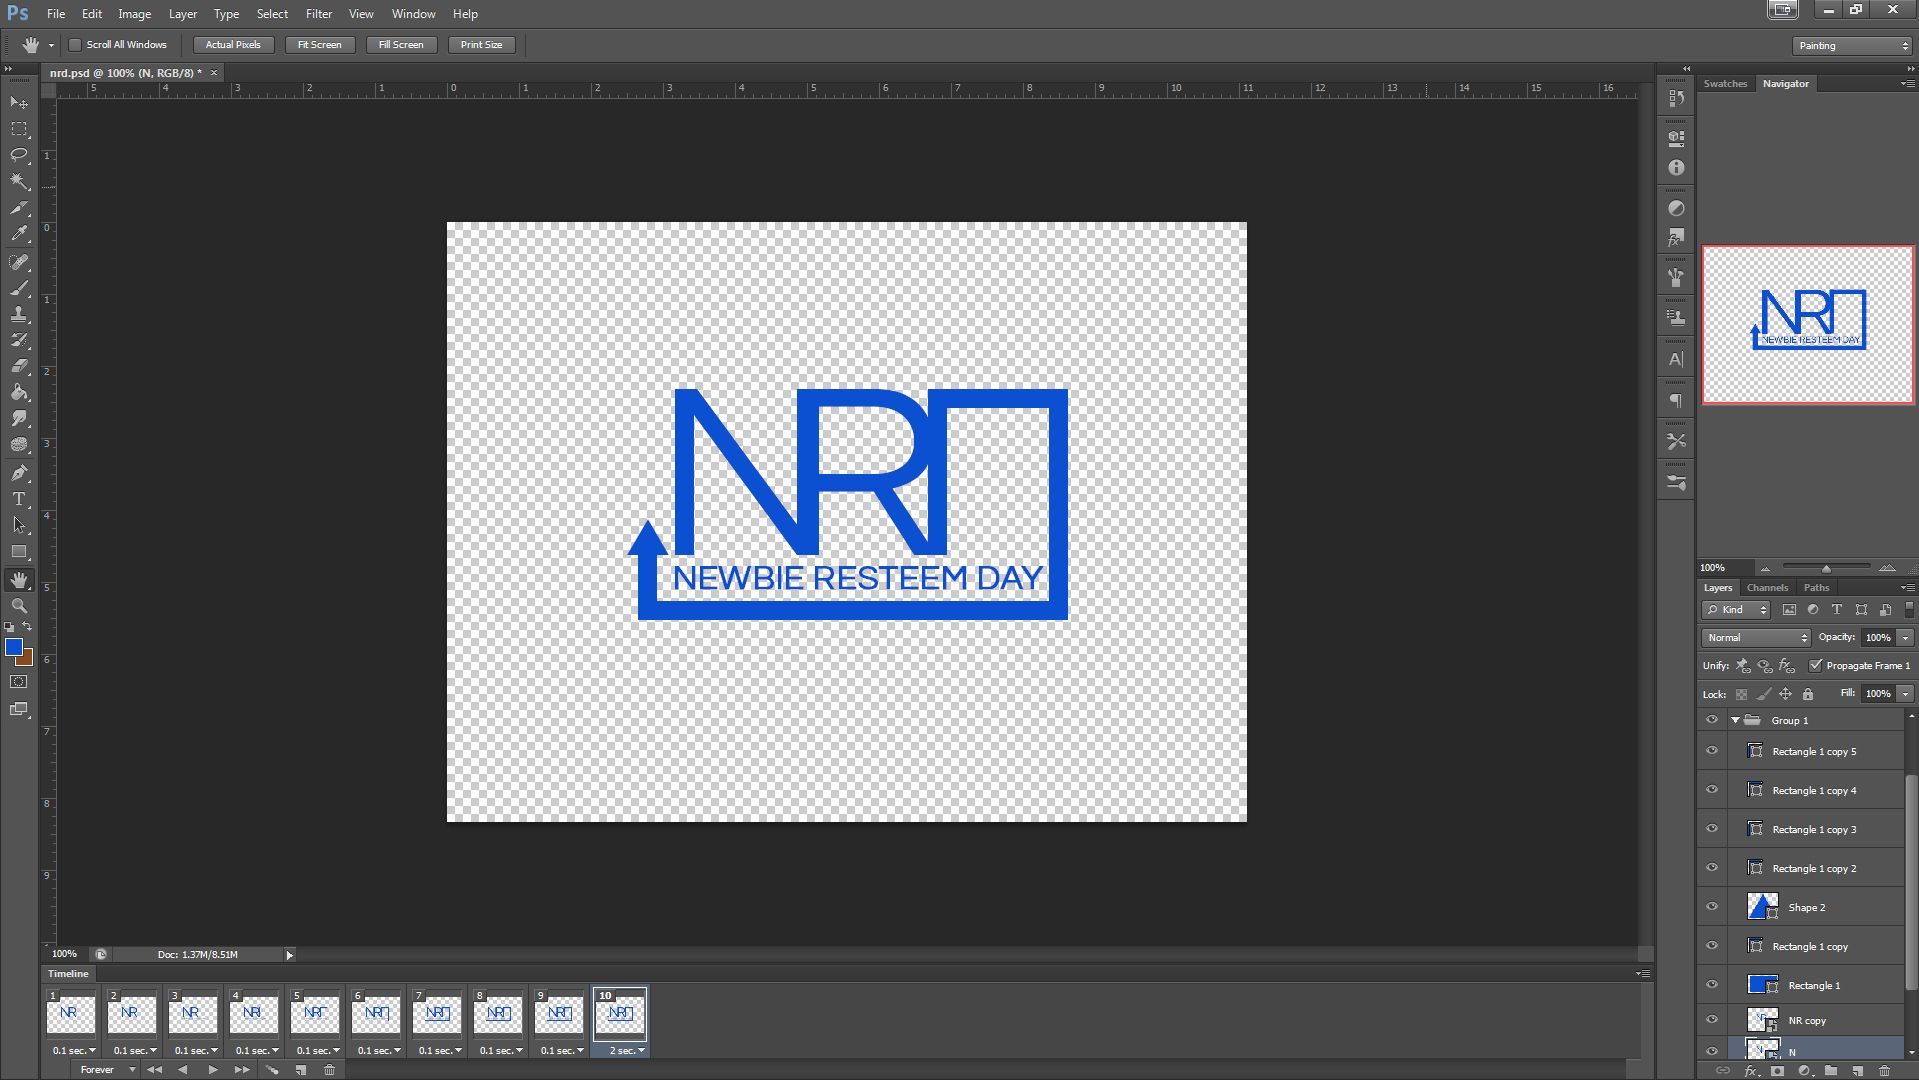Click the Actual Pixels button
This screenshot has height=1080, width=1919.
[233, 45]
